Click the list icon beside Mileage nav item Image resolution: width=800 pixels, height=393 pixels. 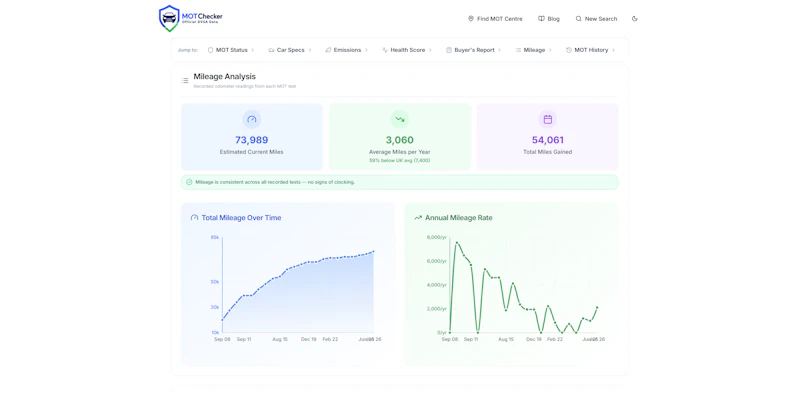[x=518, y=50]
